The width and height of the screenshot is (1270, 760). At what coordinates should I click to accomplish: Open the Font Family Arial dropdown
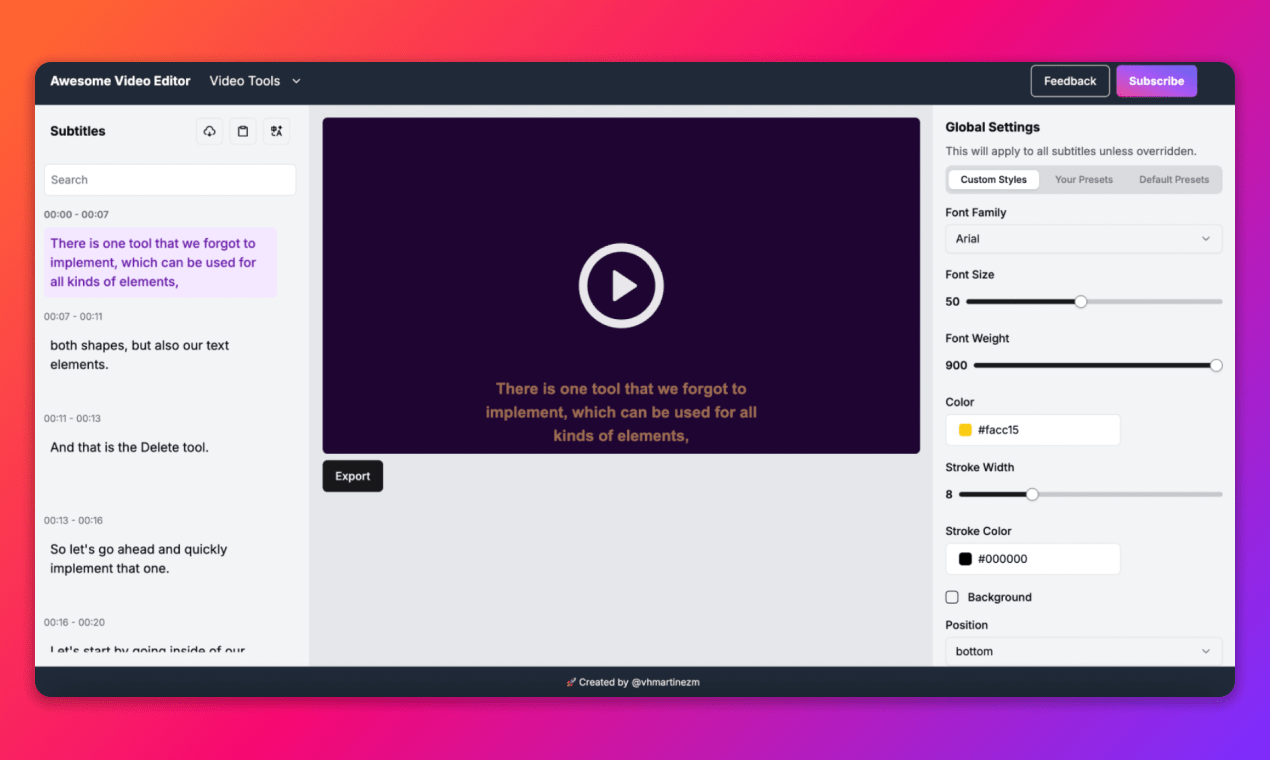pos(1084,239)
